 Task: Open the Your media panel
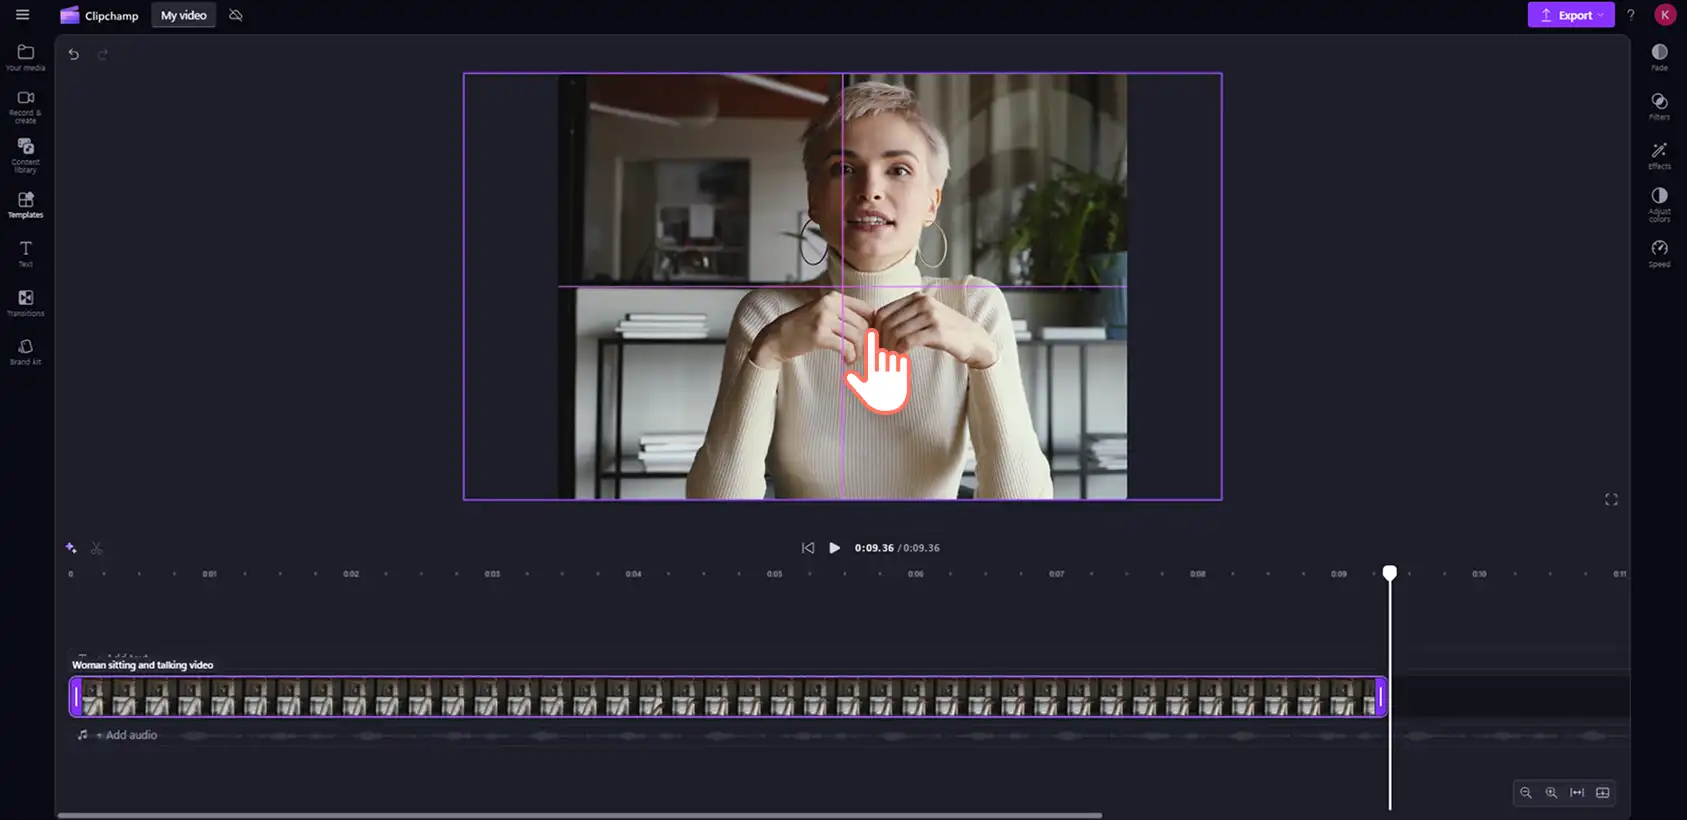click(26, 57)
